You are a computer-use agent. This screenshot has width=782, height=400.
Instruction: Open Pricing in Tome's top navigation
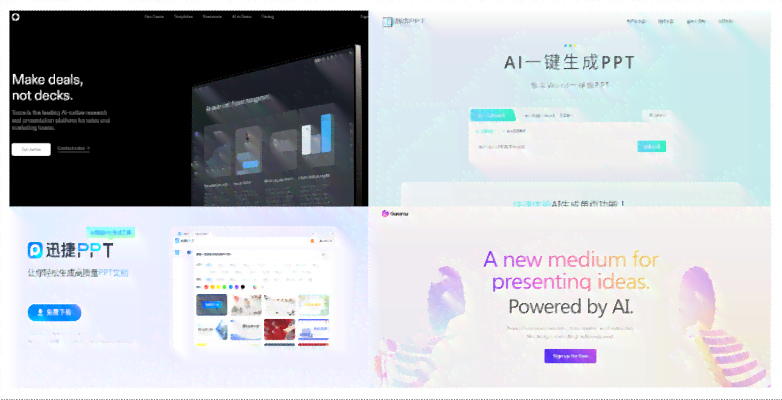[267, 16]
